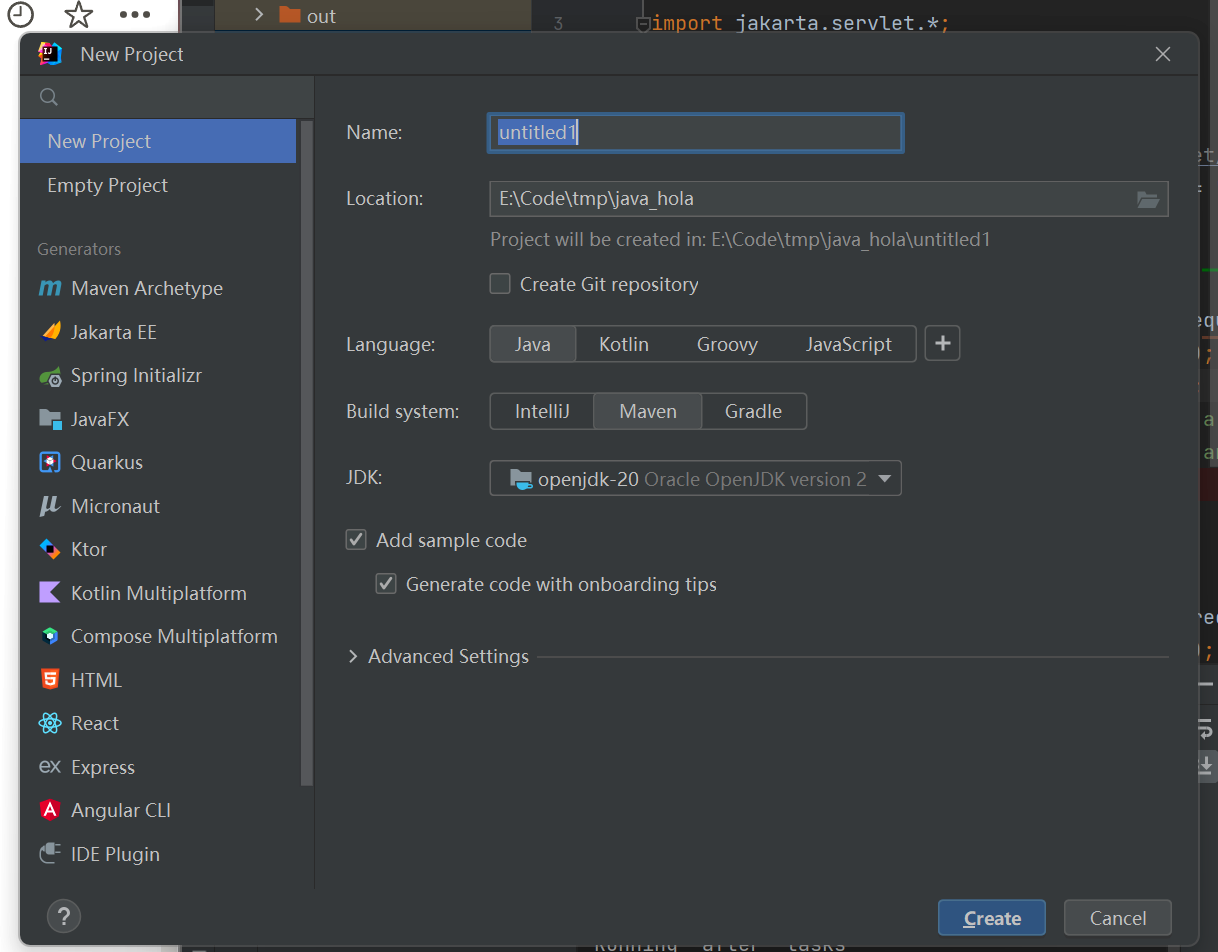Viewport: 1218px width, 952px height.
Task: Click the Kotlin Multiplatform icon
Action: coord(50,593)
